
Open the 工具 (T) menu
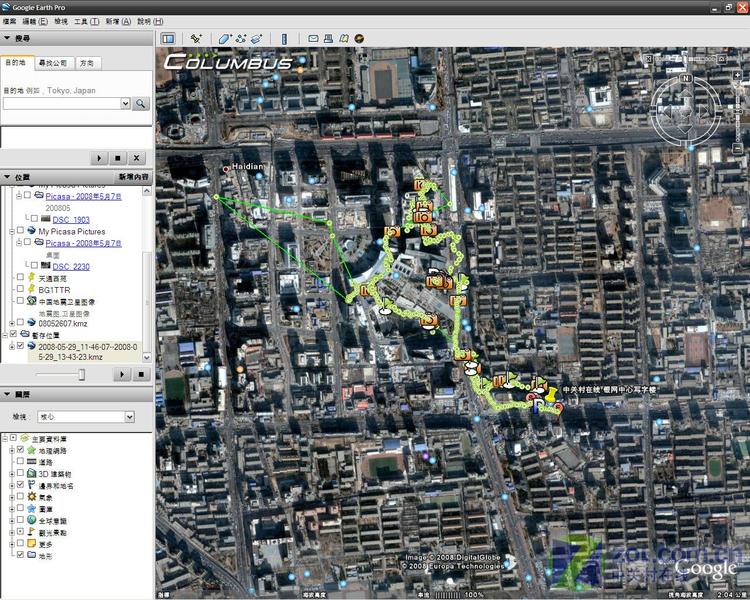(x=87, y=22)
